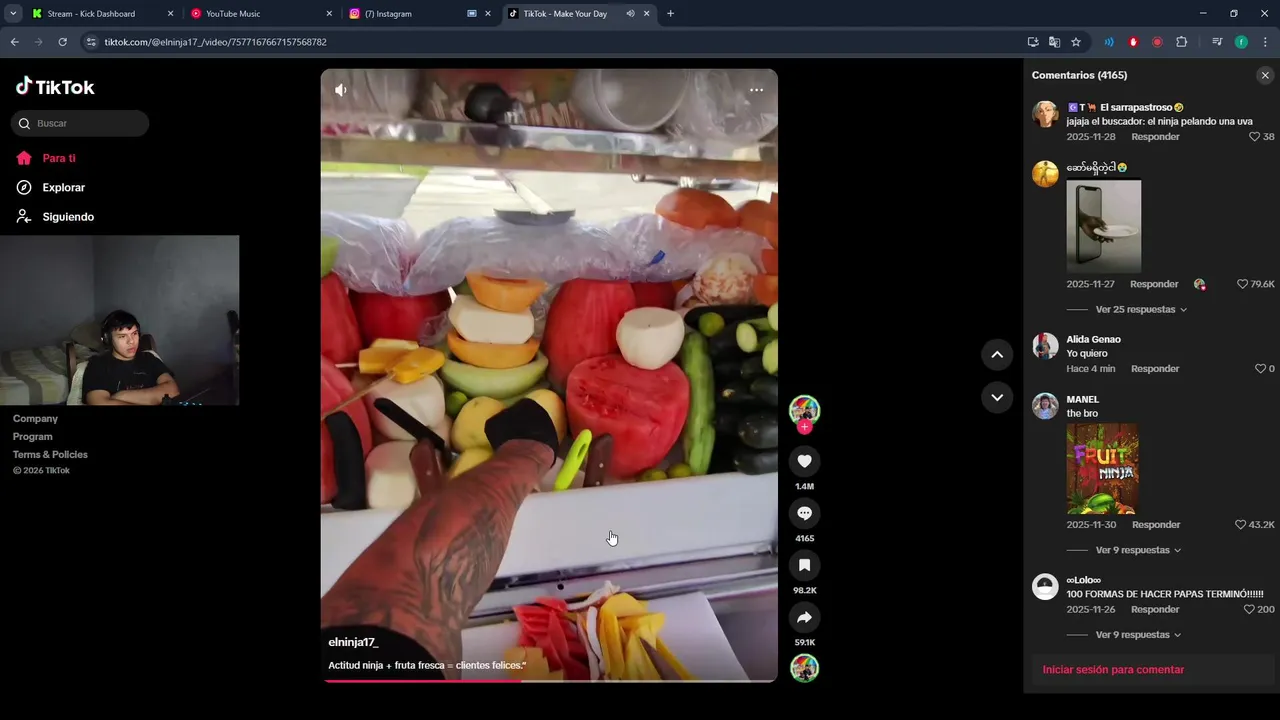Image resolution: width=1280 pixels, height=720 pixels.
Task: Go to next video with down arrow
Action: coord(997,397)
